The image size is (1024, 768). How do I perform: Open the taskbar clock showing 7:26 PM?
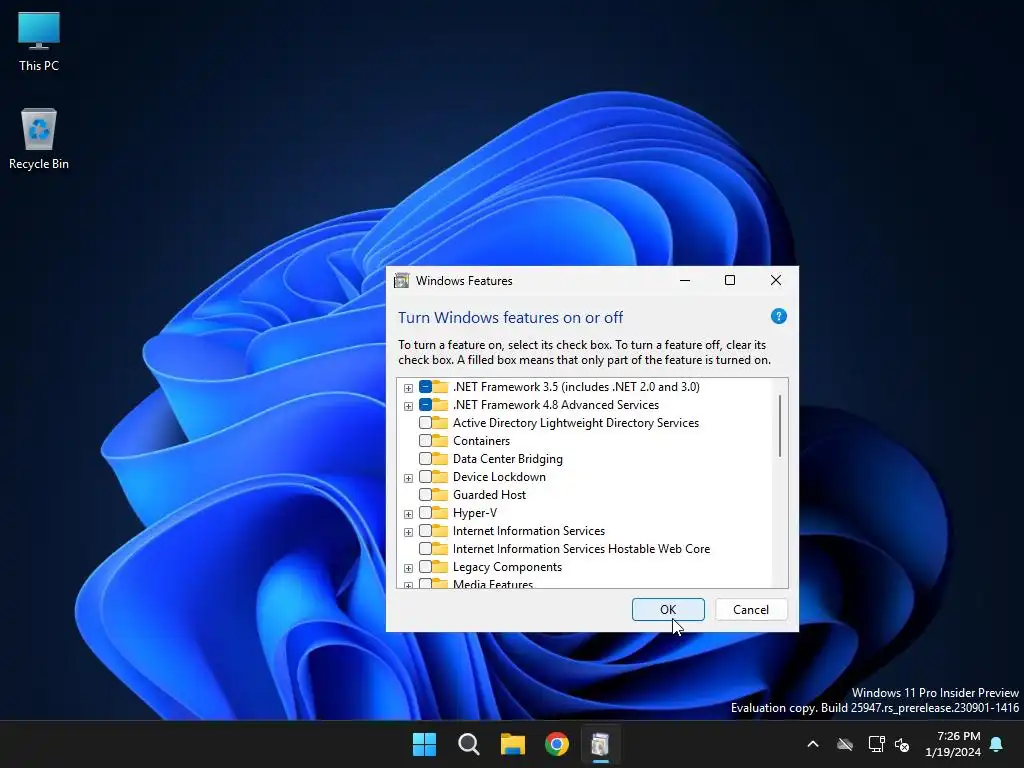click(x=953, y=744)
